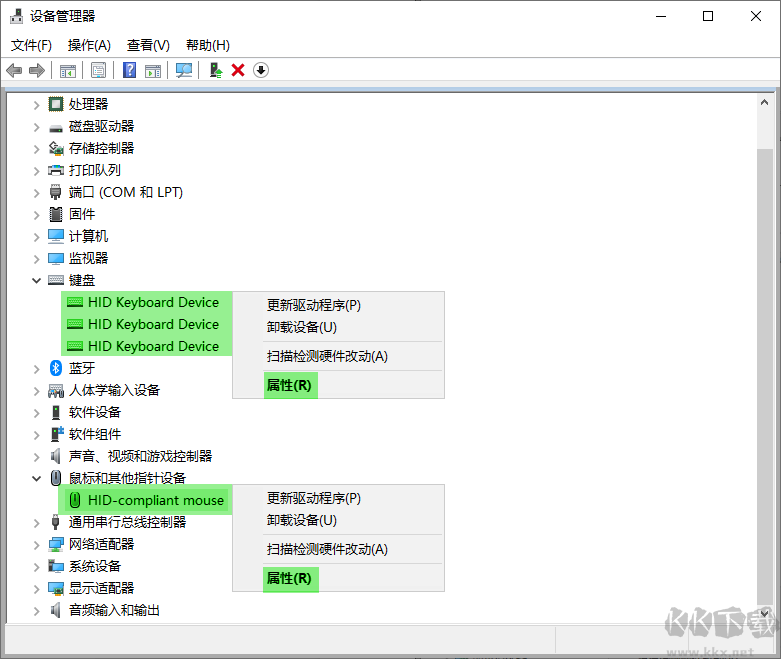
Task: Choose 属性(R) in the keyboard context menu
Action: point(289,385)
